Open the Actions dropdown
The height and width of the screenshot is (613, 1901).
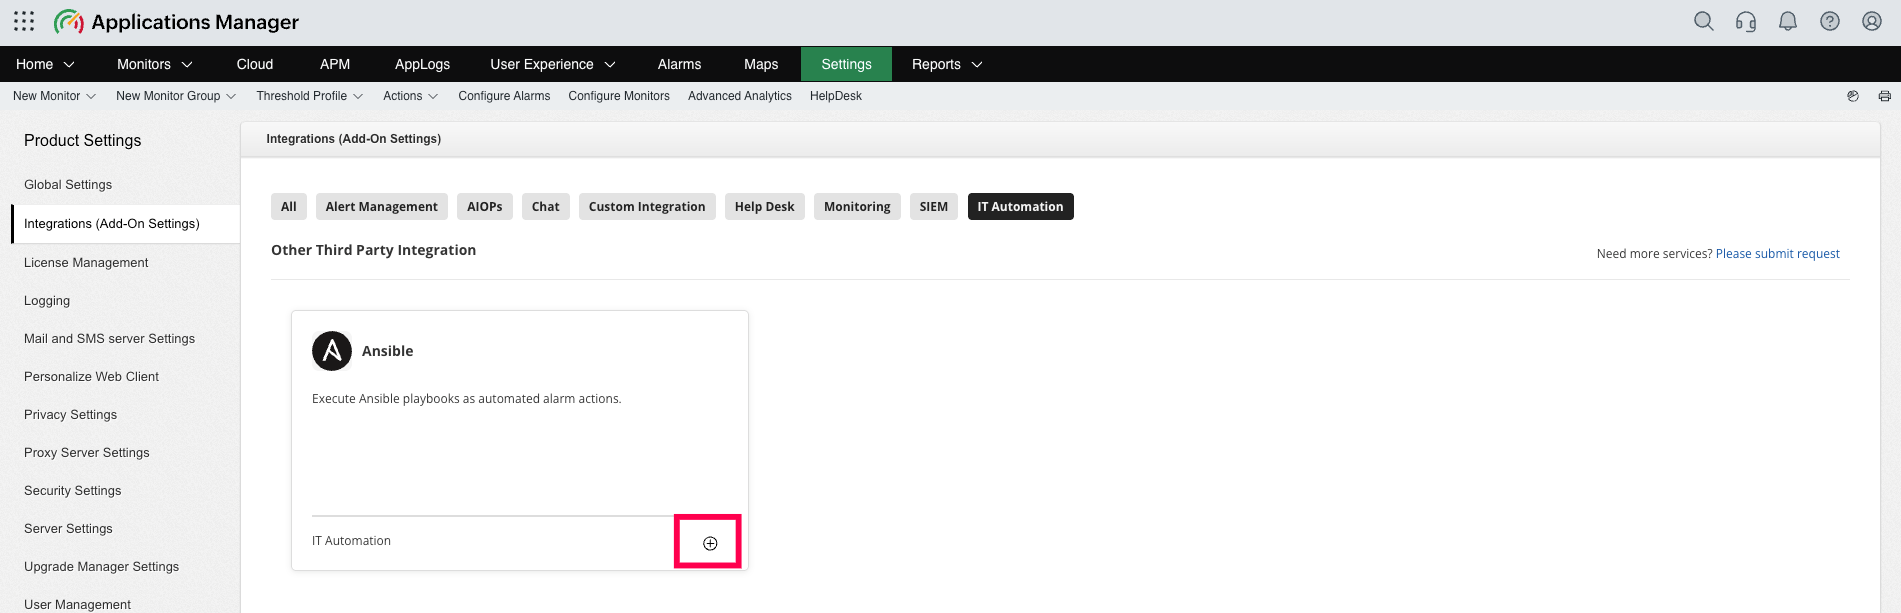click(411, 96)
